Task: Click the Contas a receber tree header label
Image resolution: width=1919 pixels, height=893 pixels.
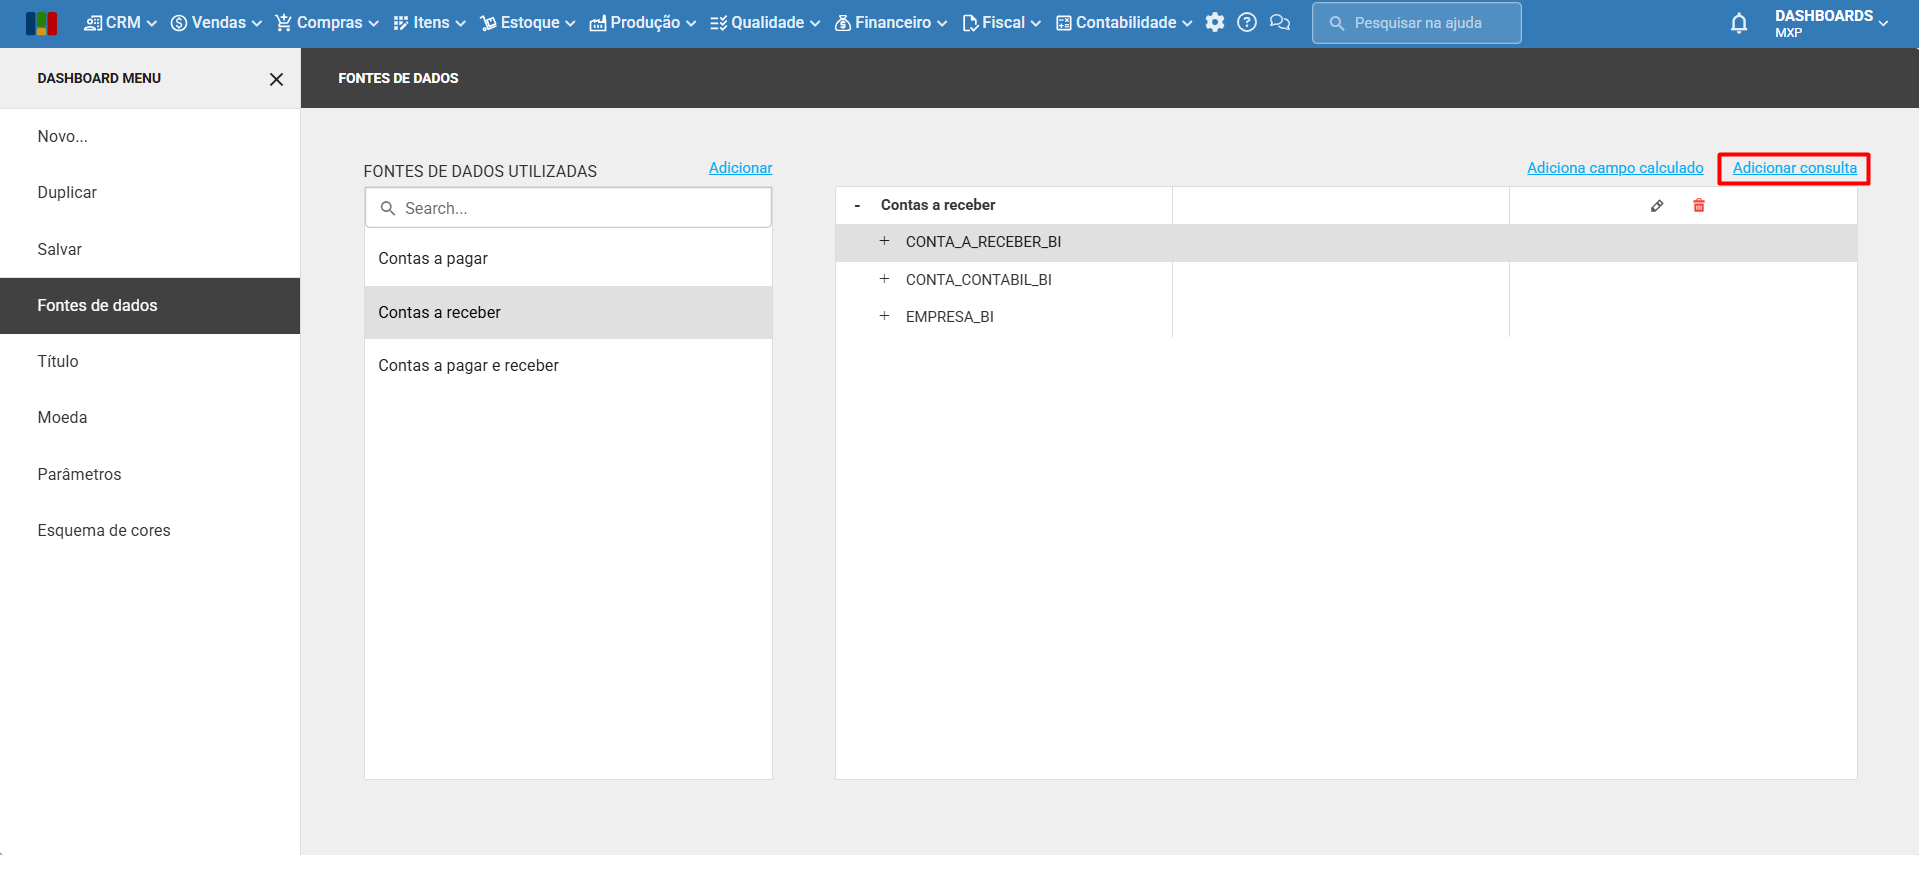Action: [x=938, y=205]
